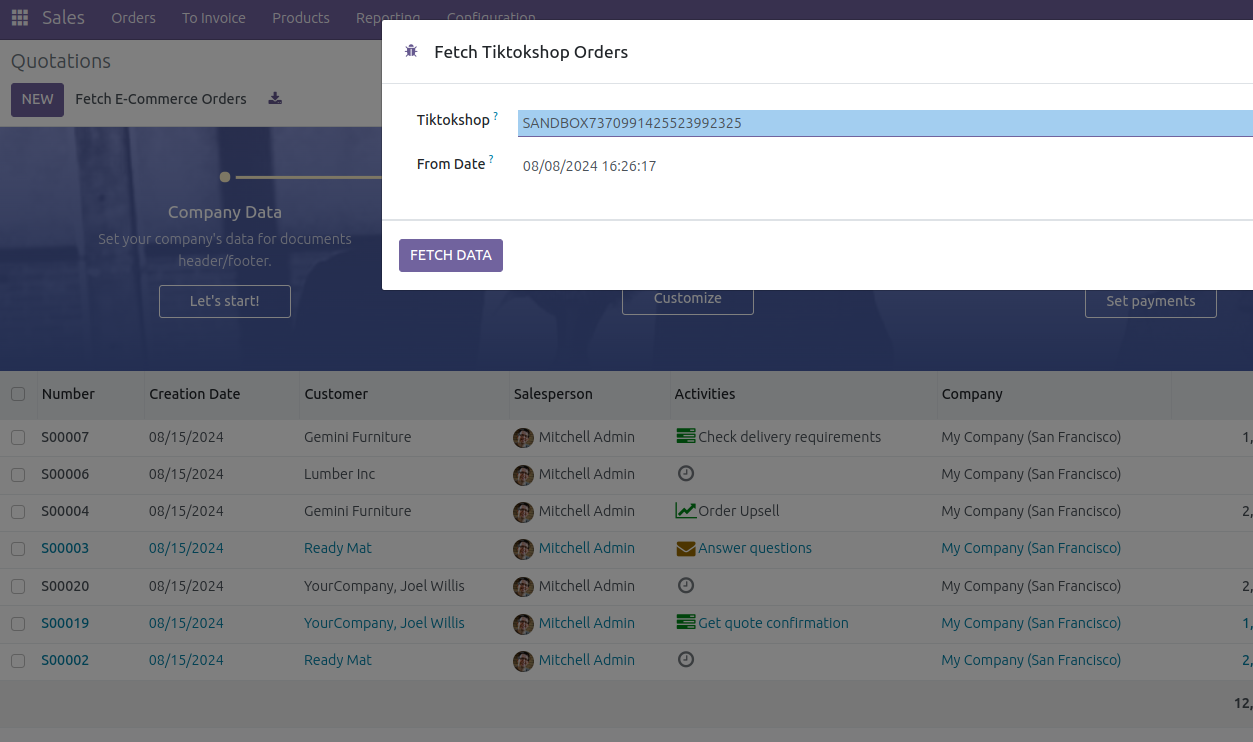1253x742 pixels.
Task: Select the checkbox for order S00003
Action: coord(18,548)
